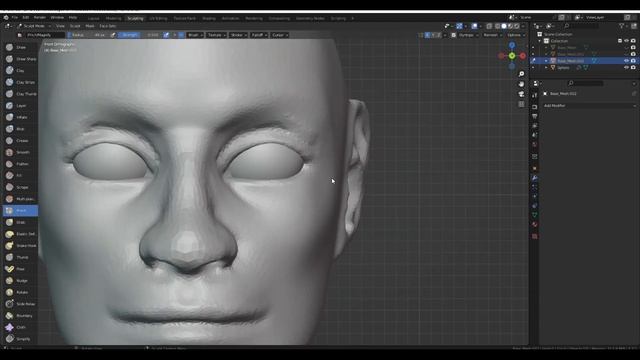Select the Pose brush

tap(20, 269)
